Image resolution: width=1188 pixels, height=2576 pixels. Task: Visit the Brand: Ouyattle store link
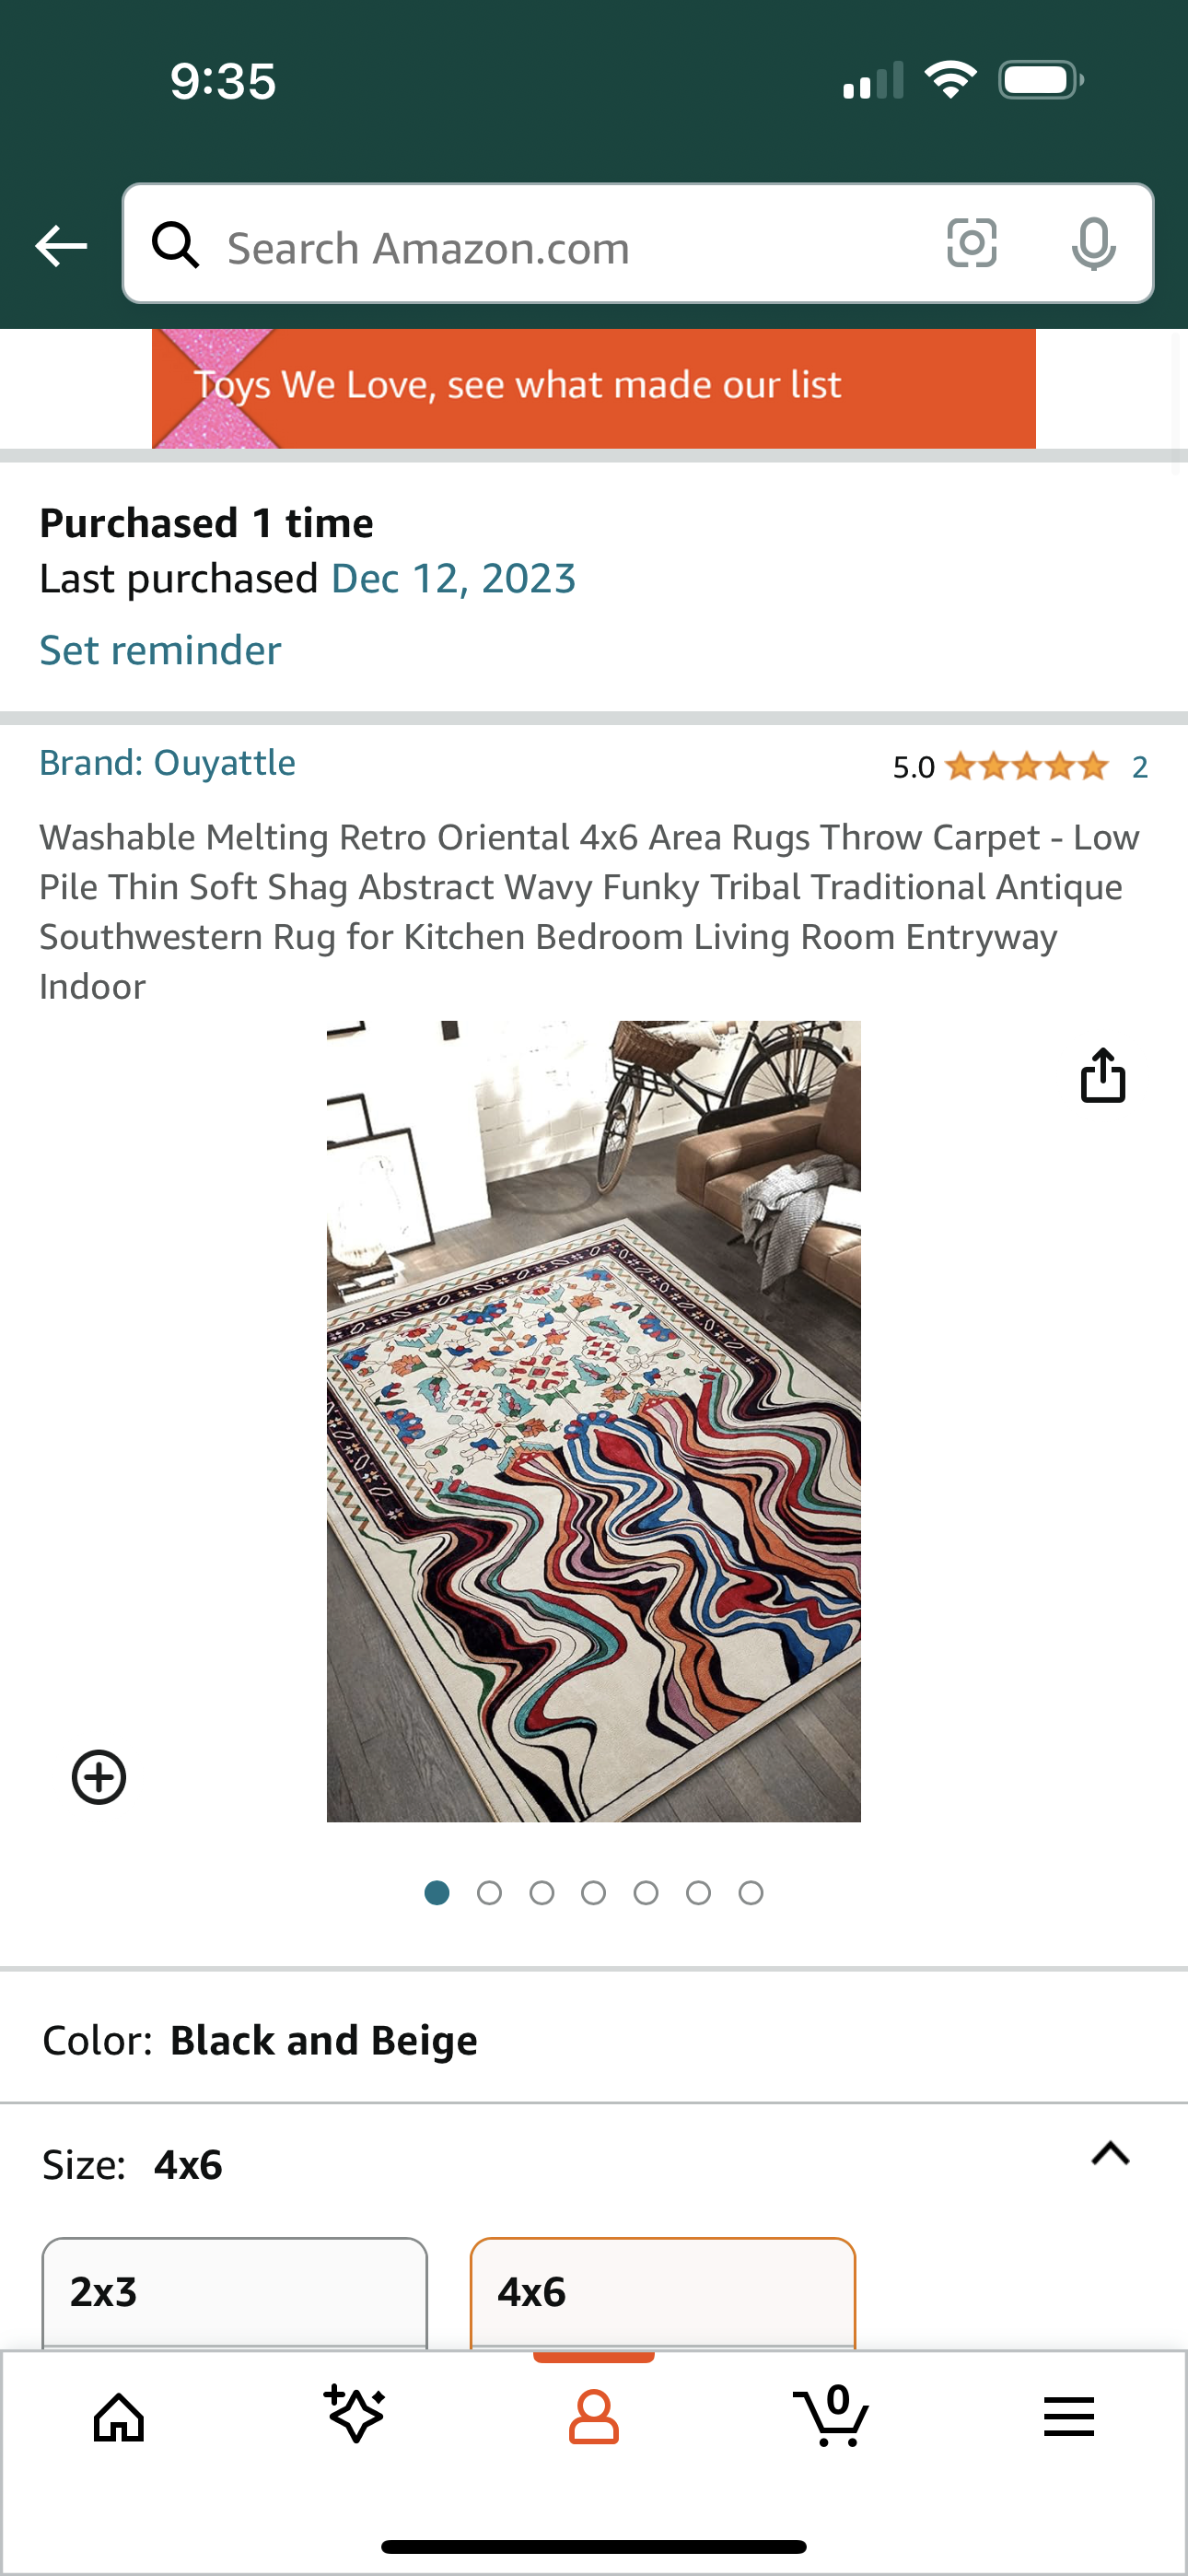[x=167, y=763]
